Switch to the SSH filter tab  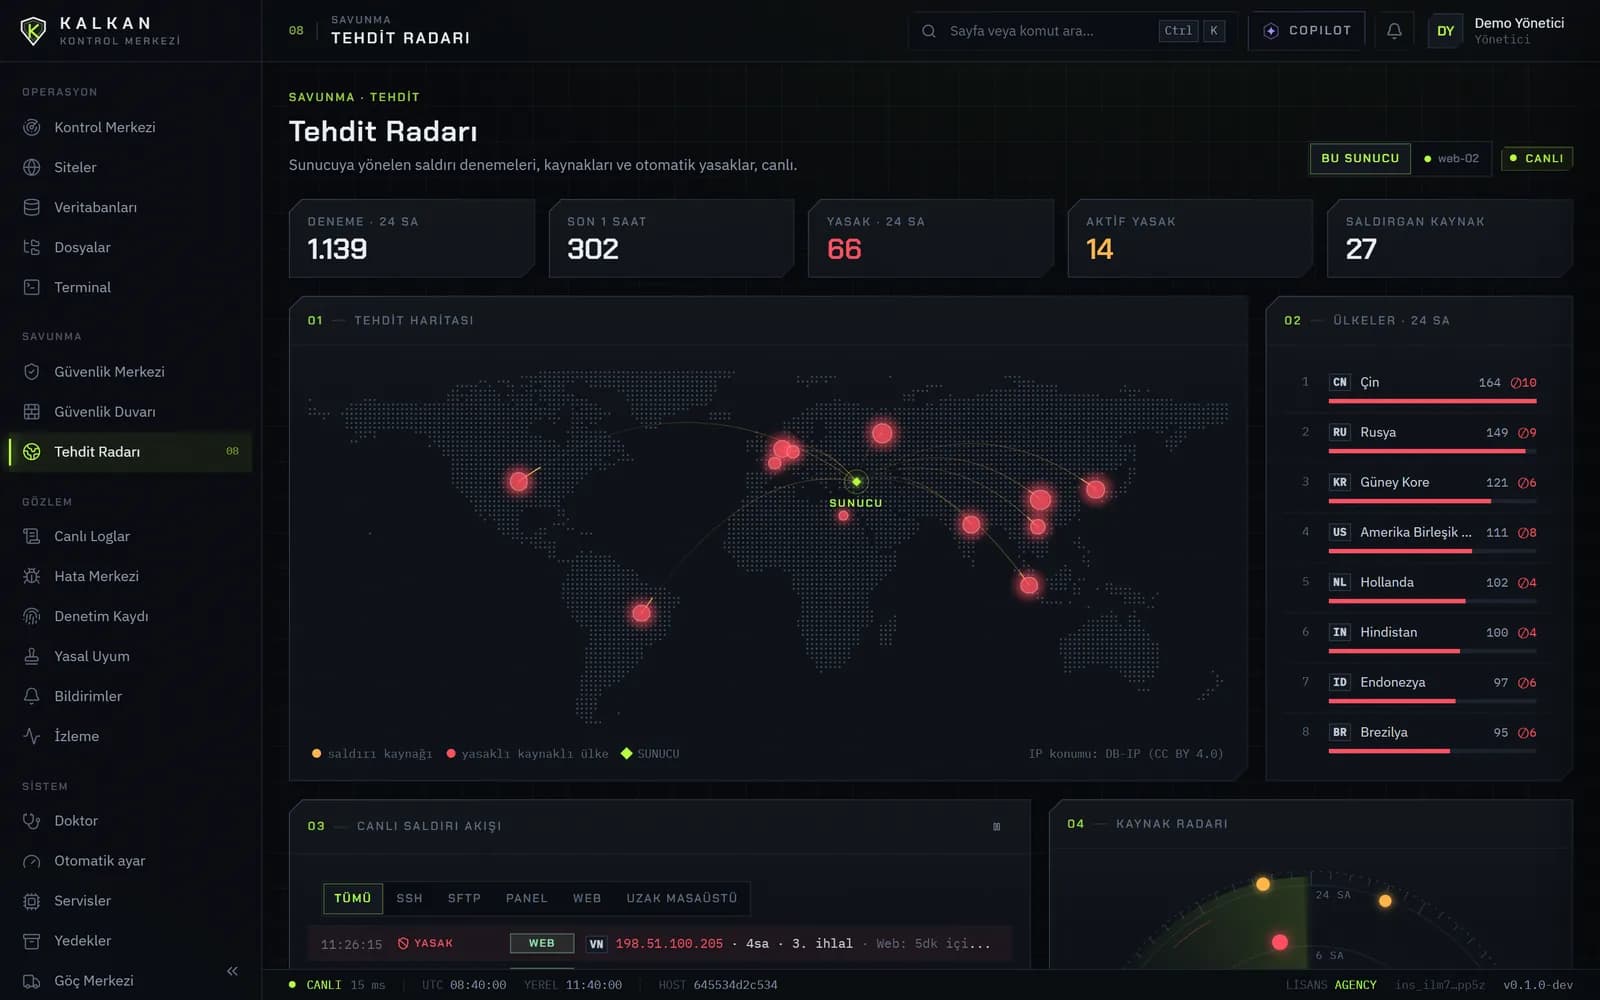coord(409,898)
